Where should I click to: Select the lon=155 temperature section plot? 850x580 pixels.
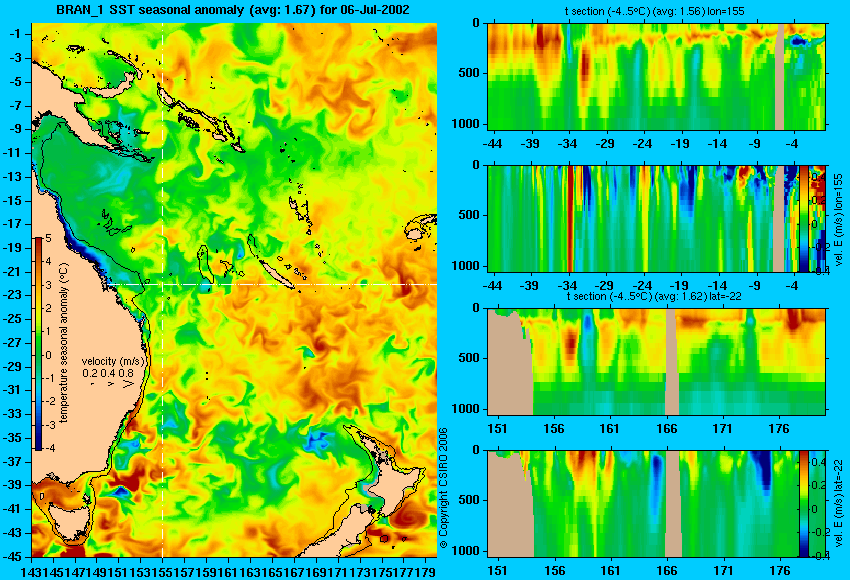(657, 76)
